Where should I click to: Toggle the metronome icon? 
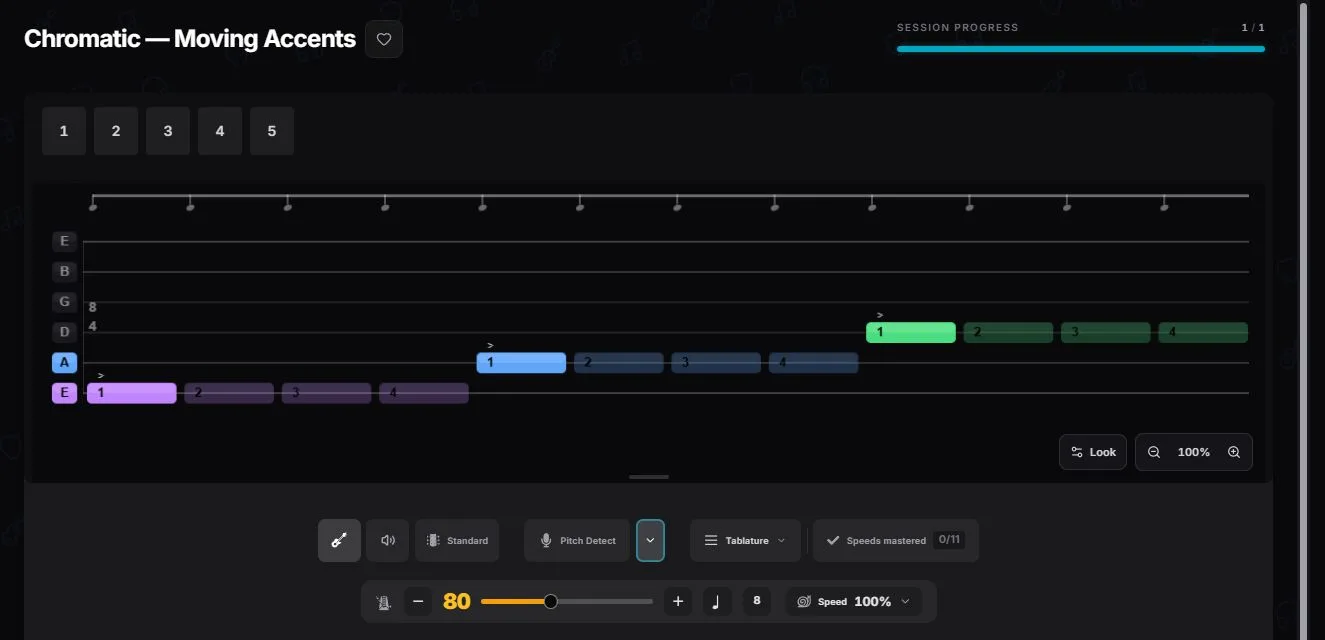click(x=383, y=602)
